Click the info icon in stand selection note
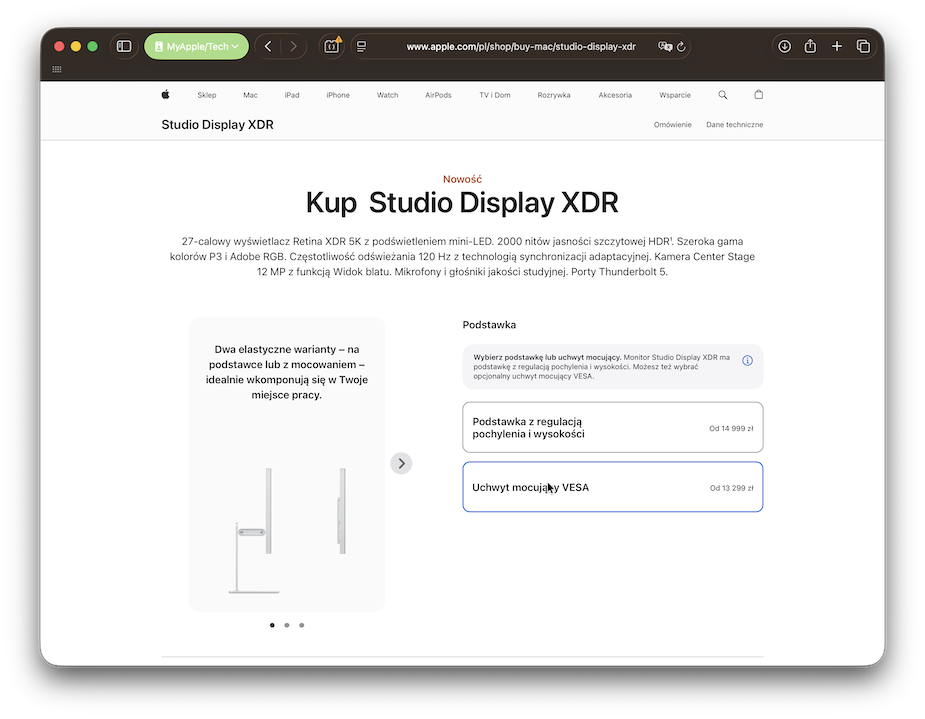 [x=747, y=360]
